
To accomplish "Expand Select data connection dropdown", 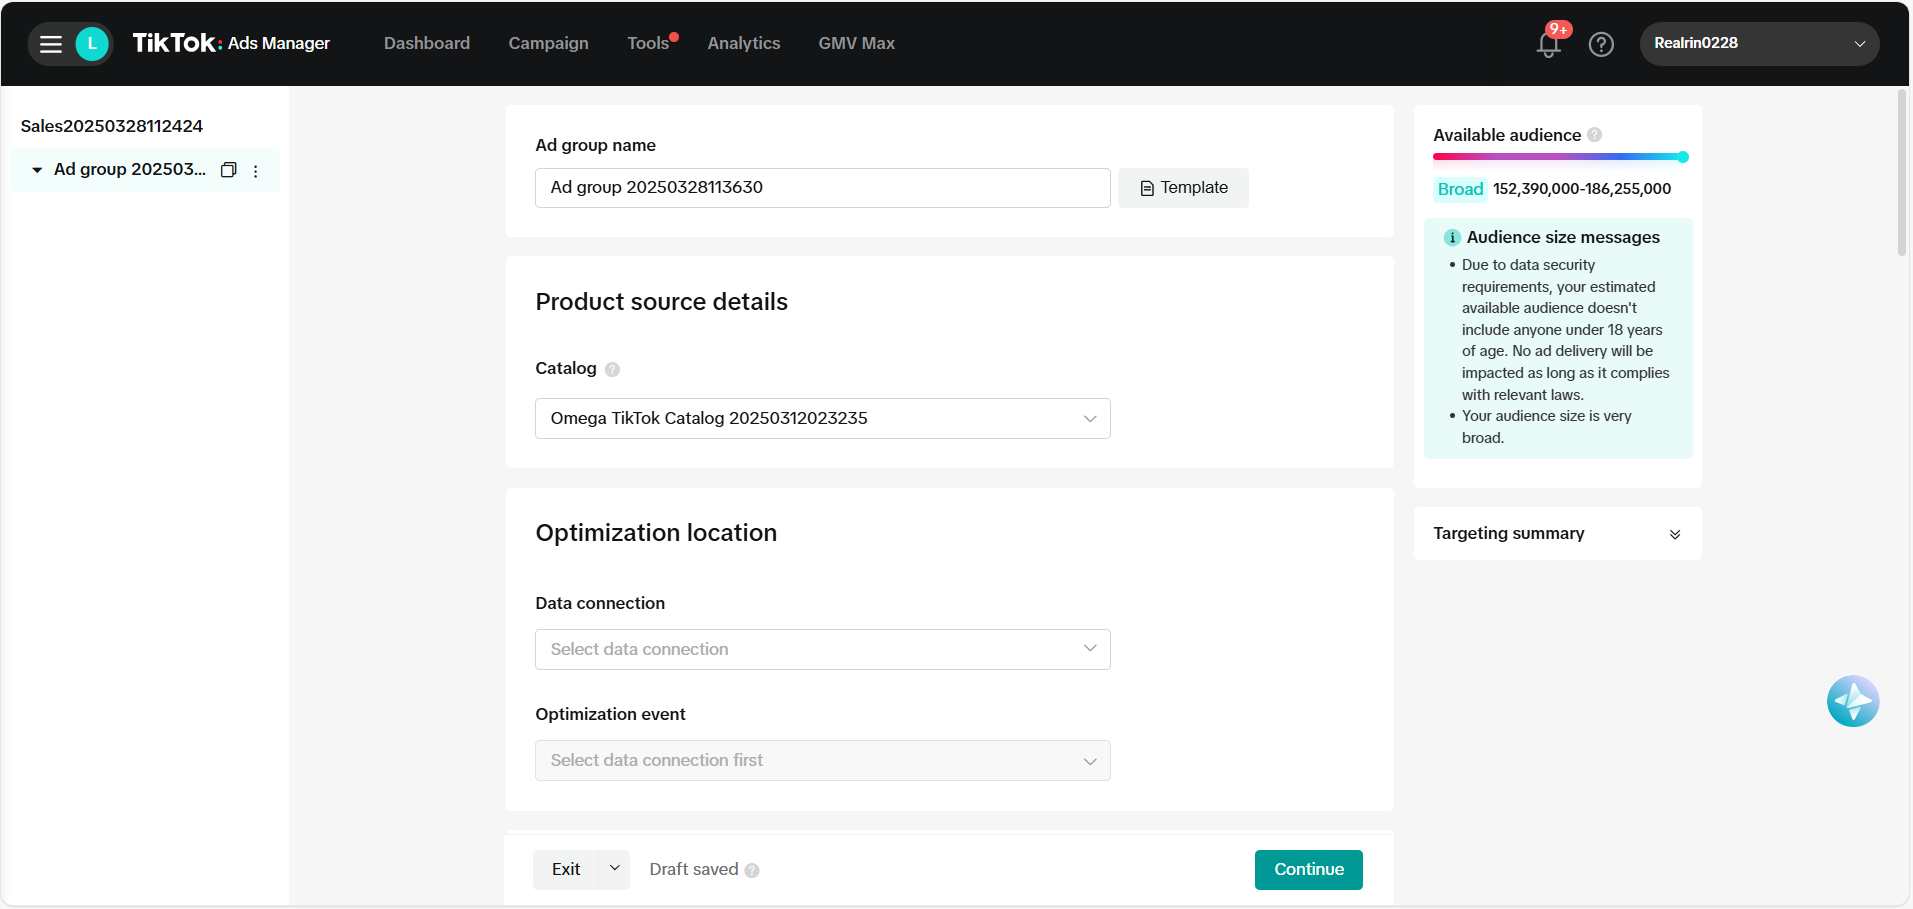I will pos(822,649).
